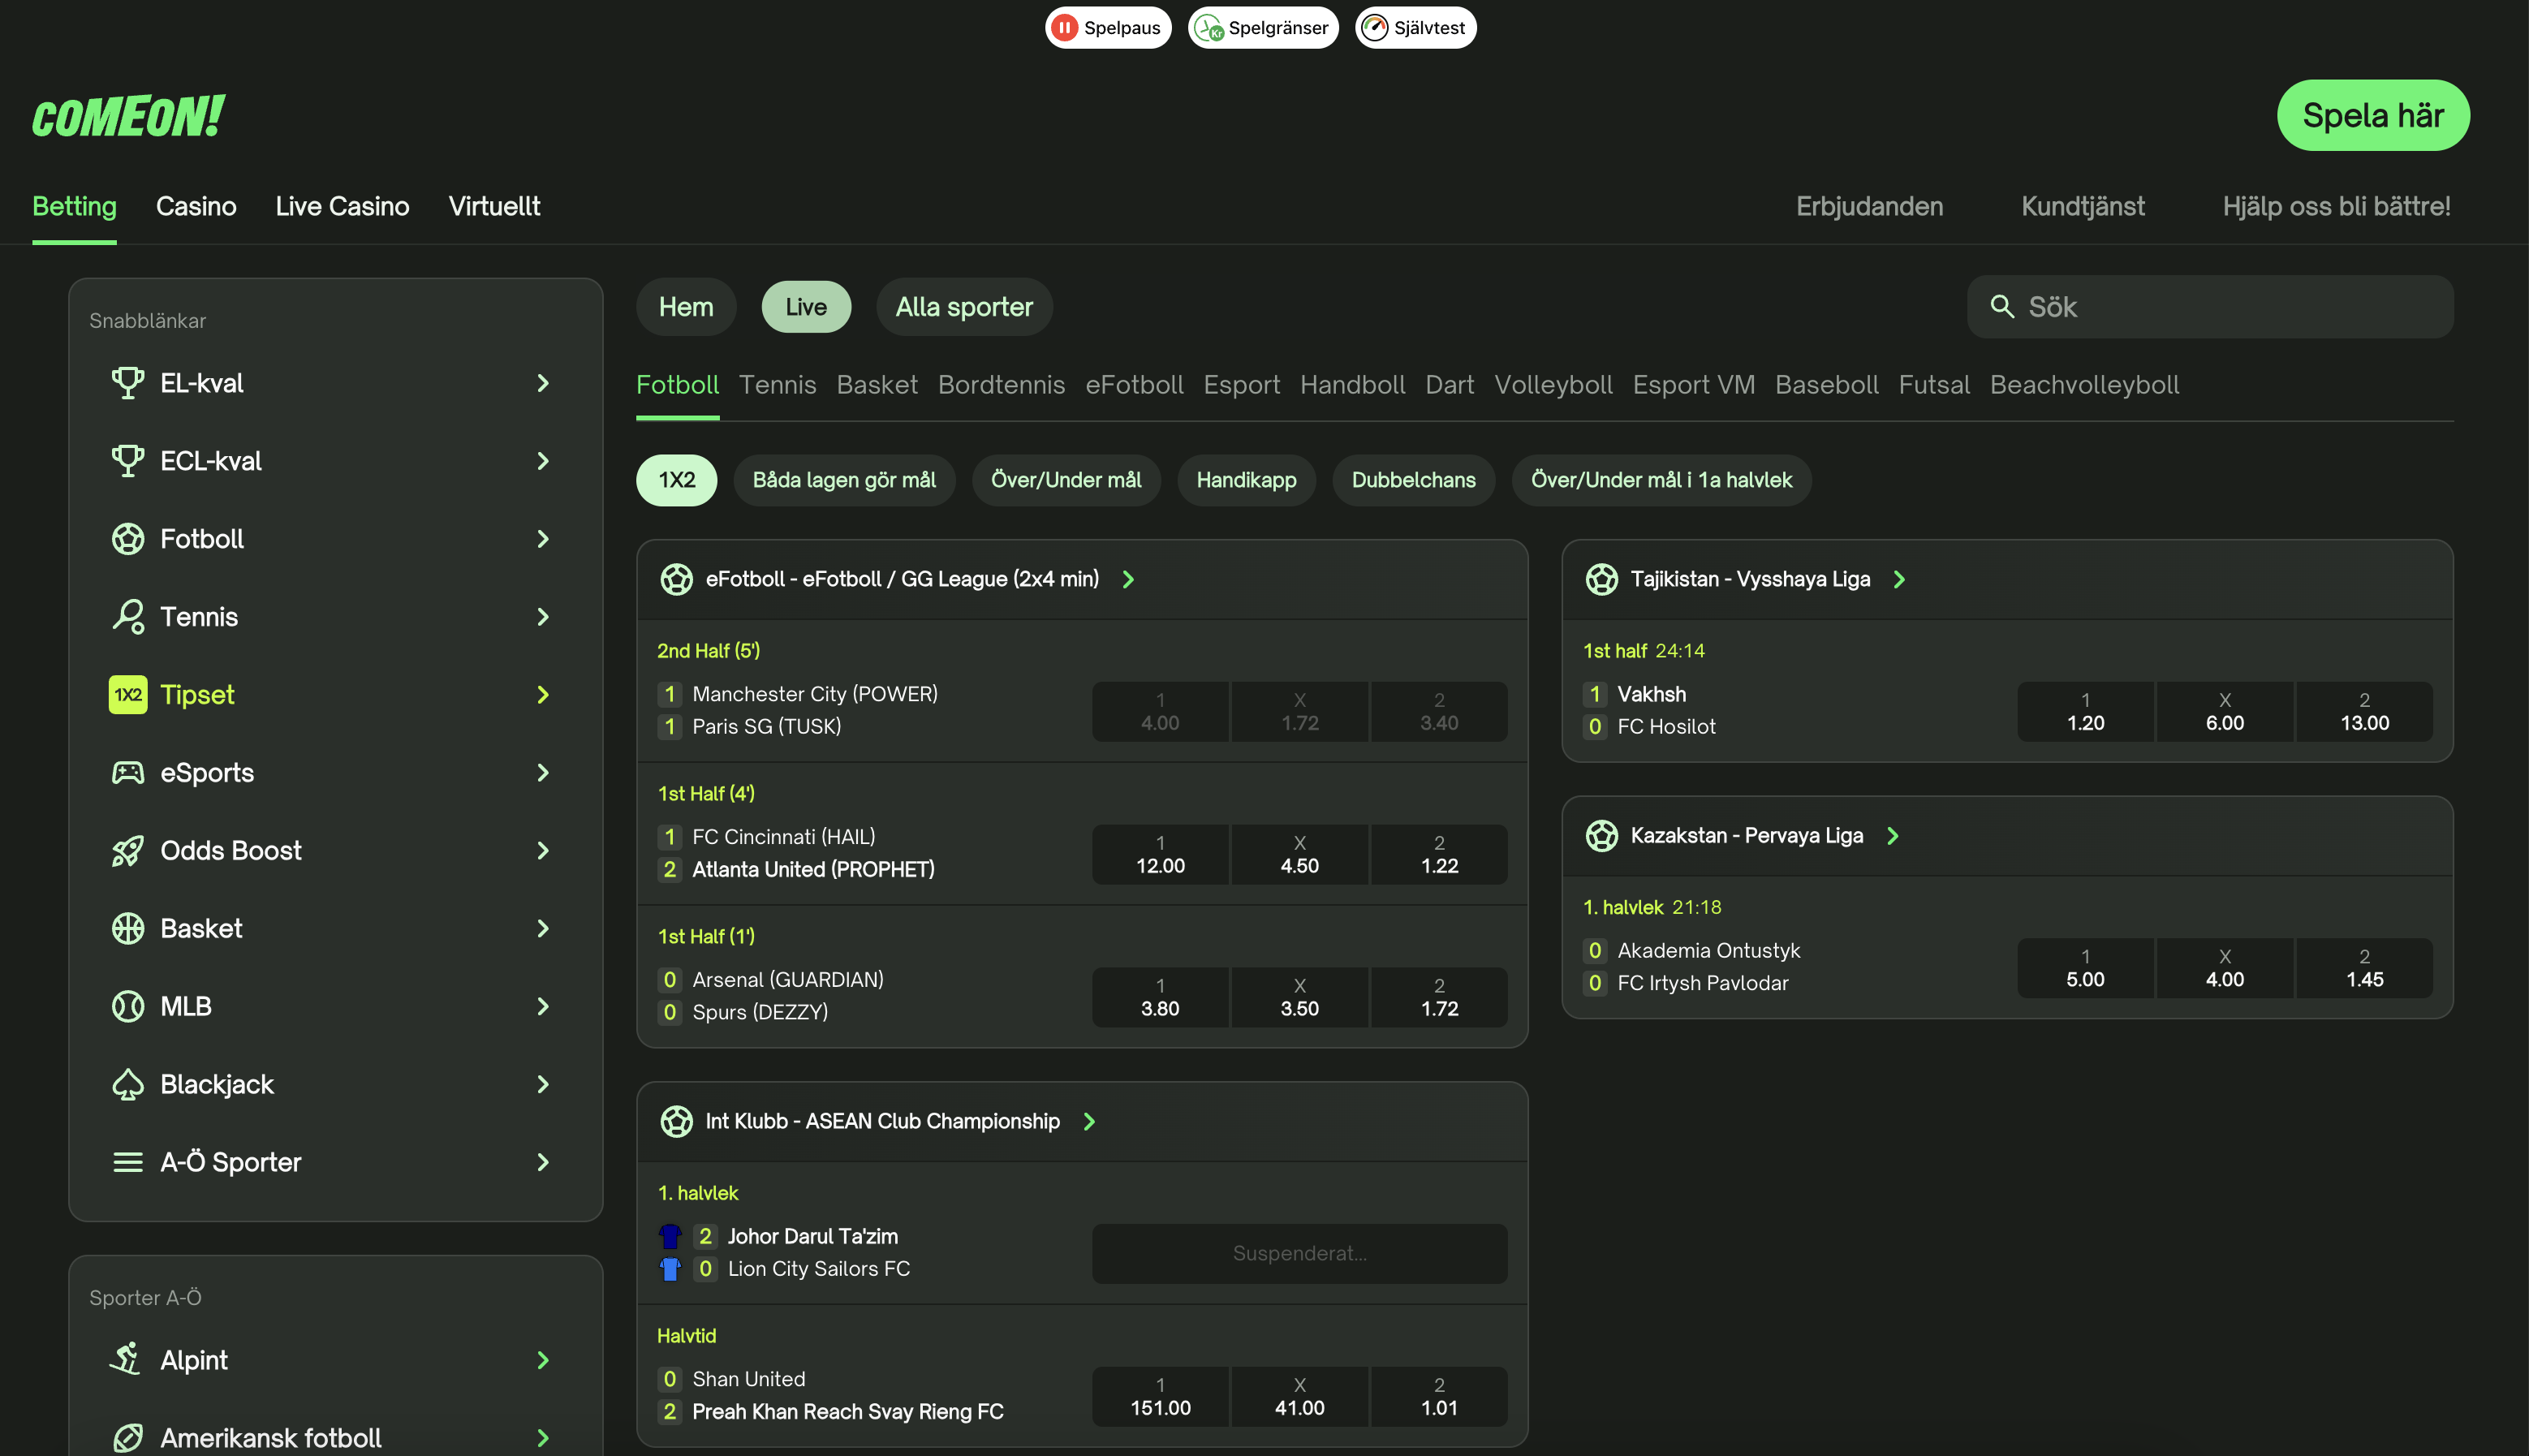Click the ComeOn! logo

click(x=128, y=116)
